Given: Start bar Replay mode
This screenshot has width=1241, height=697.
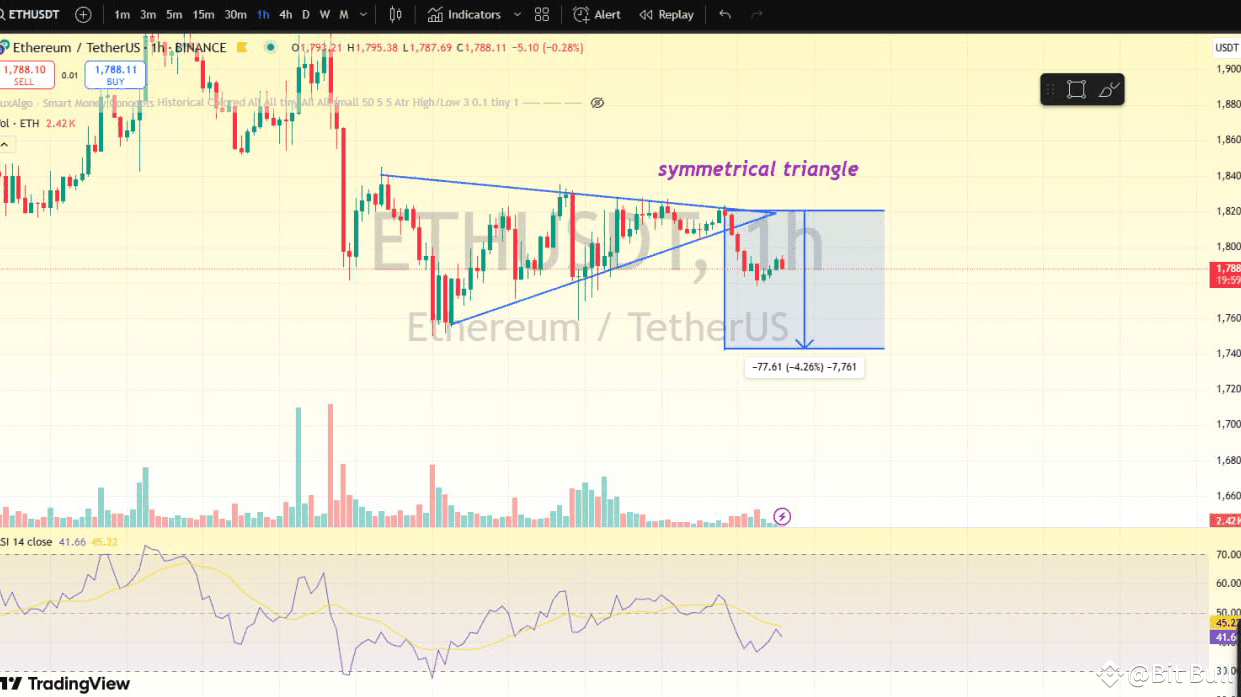Looking at the screenshot, I should pyautogui.click(x=665, y=14).
